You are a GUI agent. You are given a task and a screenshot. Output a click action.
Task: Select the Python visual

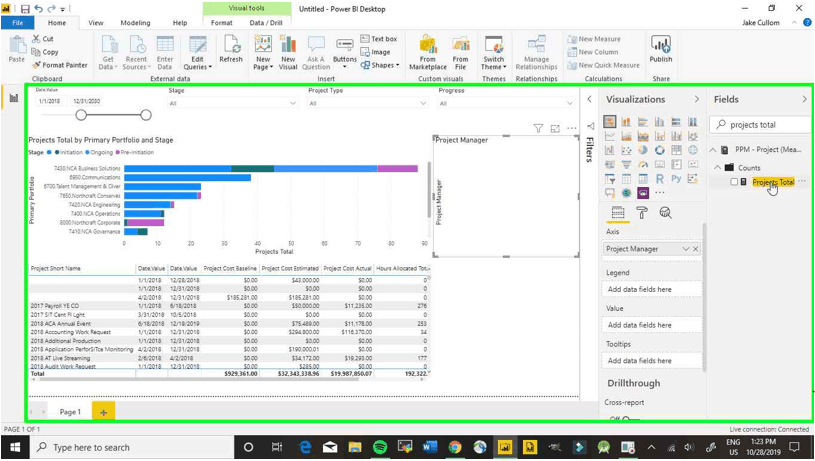pos(676,179)
